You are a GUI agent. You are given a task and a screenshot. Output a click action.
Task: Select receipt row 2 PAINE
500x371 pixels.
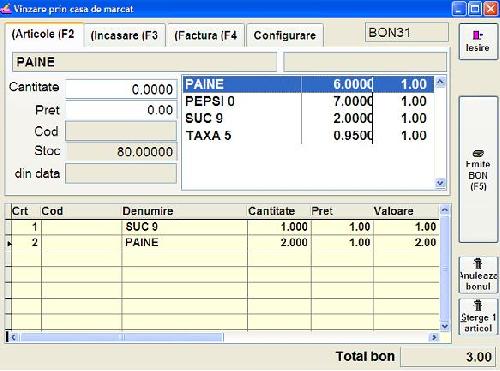(222, 243)
